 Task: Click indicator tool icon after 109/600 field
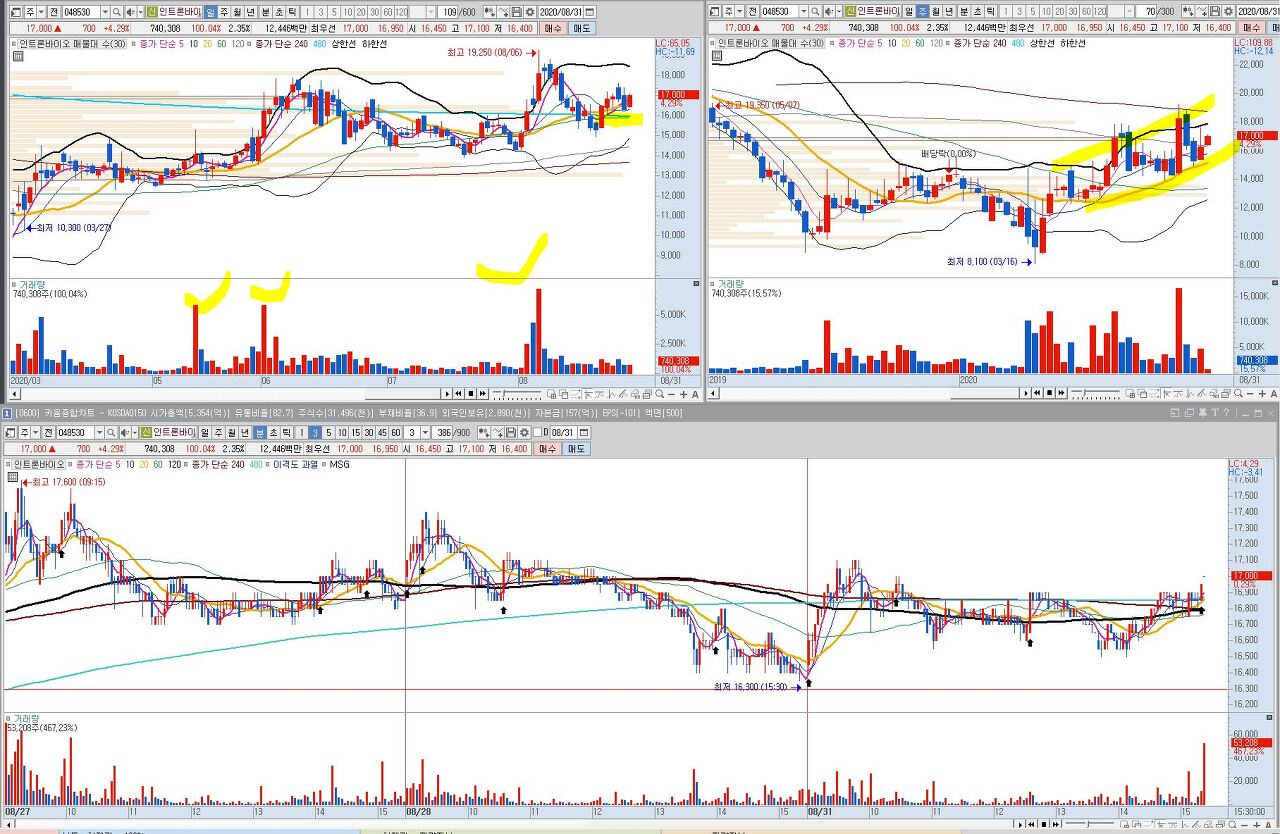490,11
